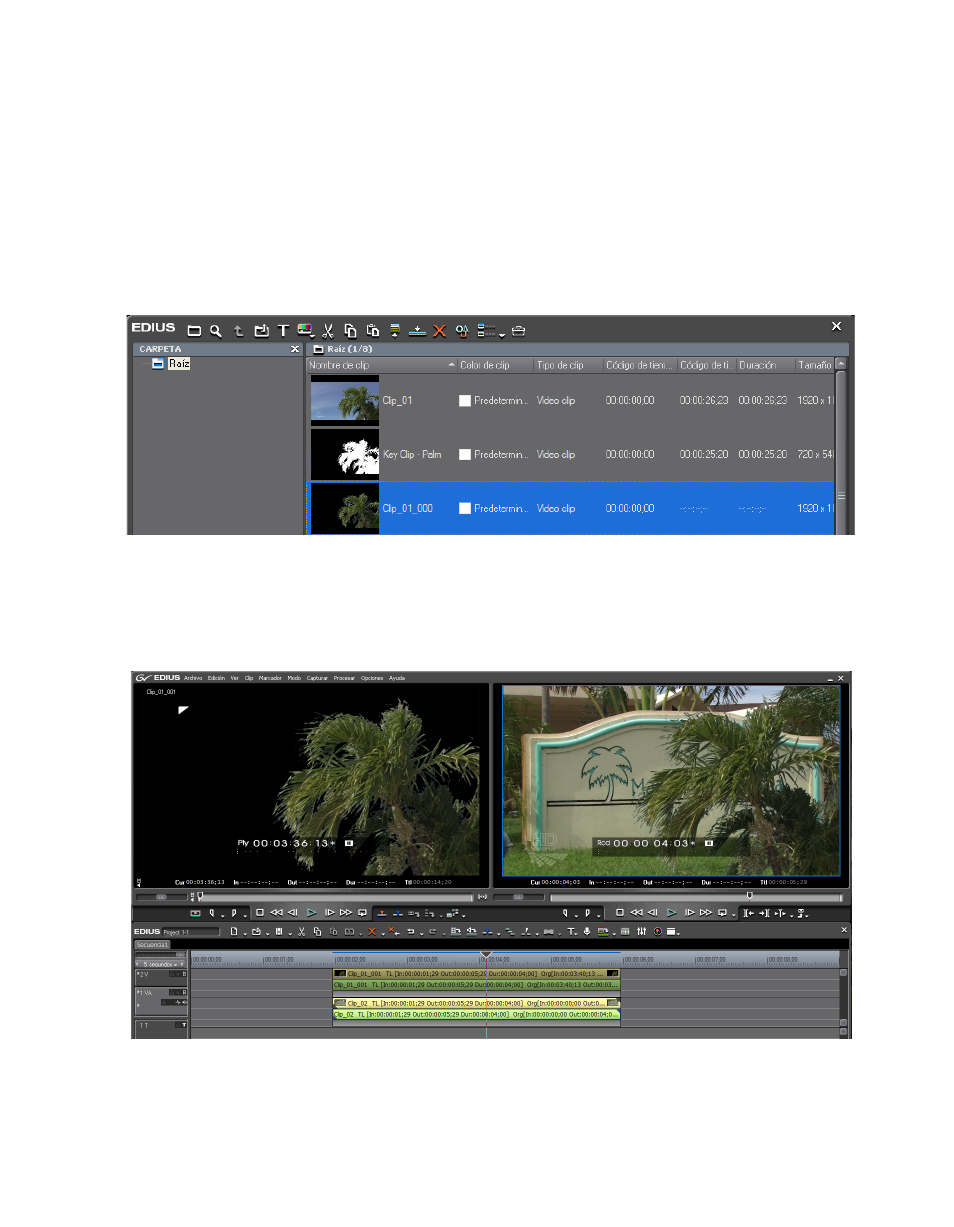Image resolution: width=954 pixels, height=1227 pixels.
Task: Sort by Tipo de clip column
Action: (x=570, y=366)
